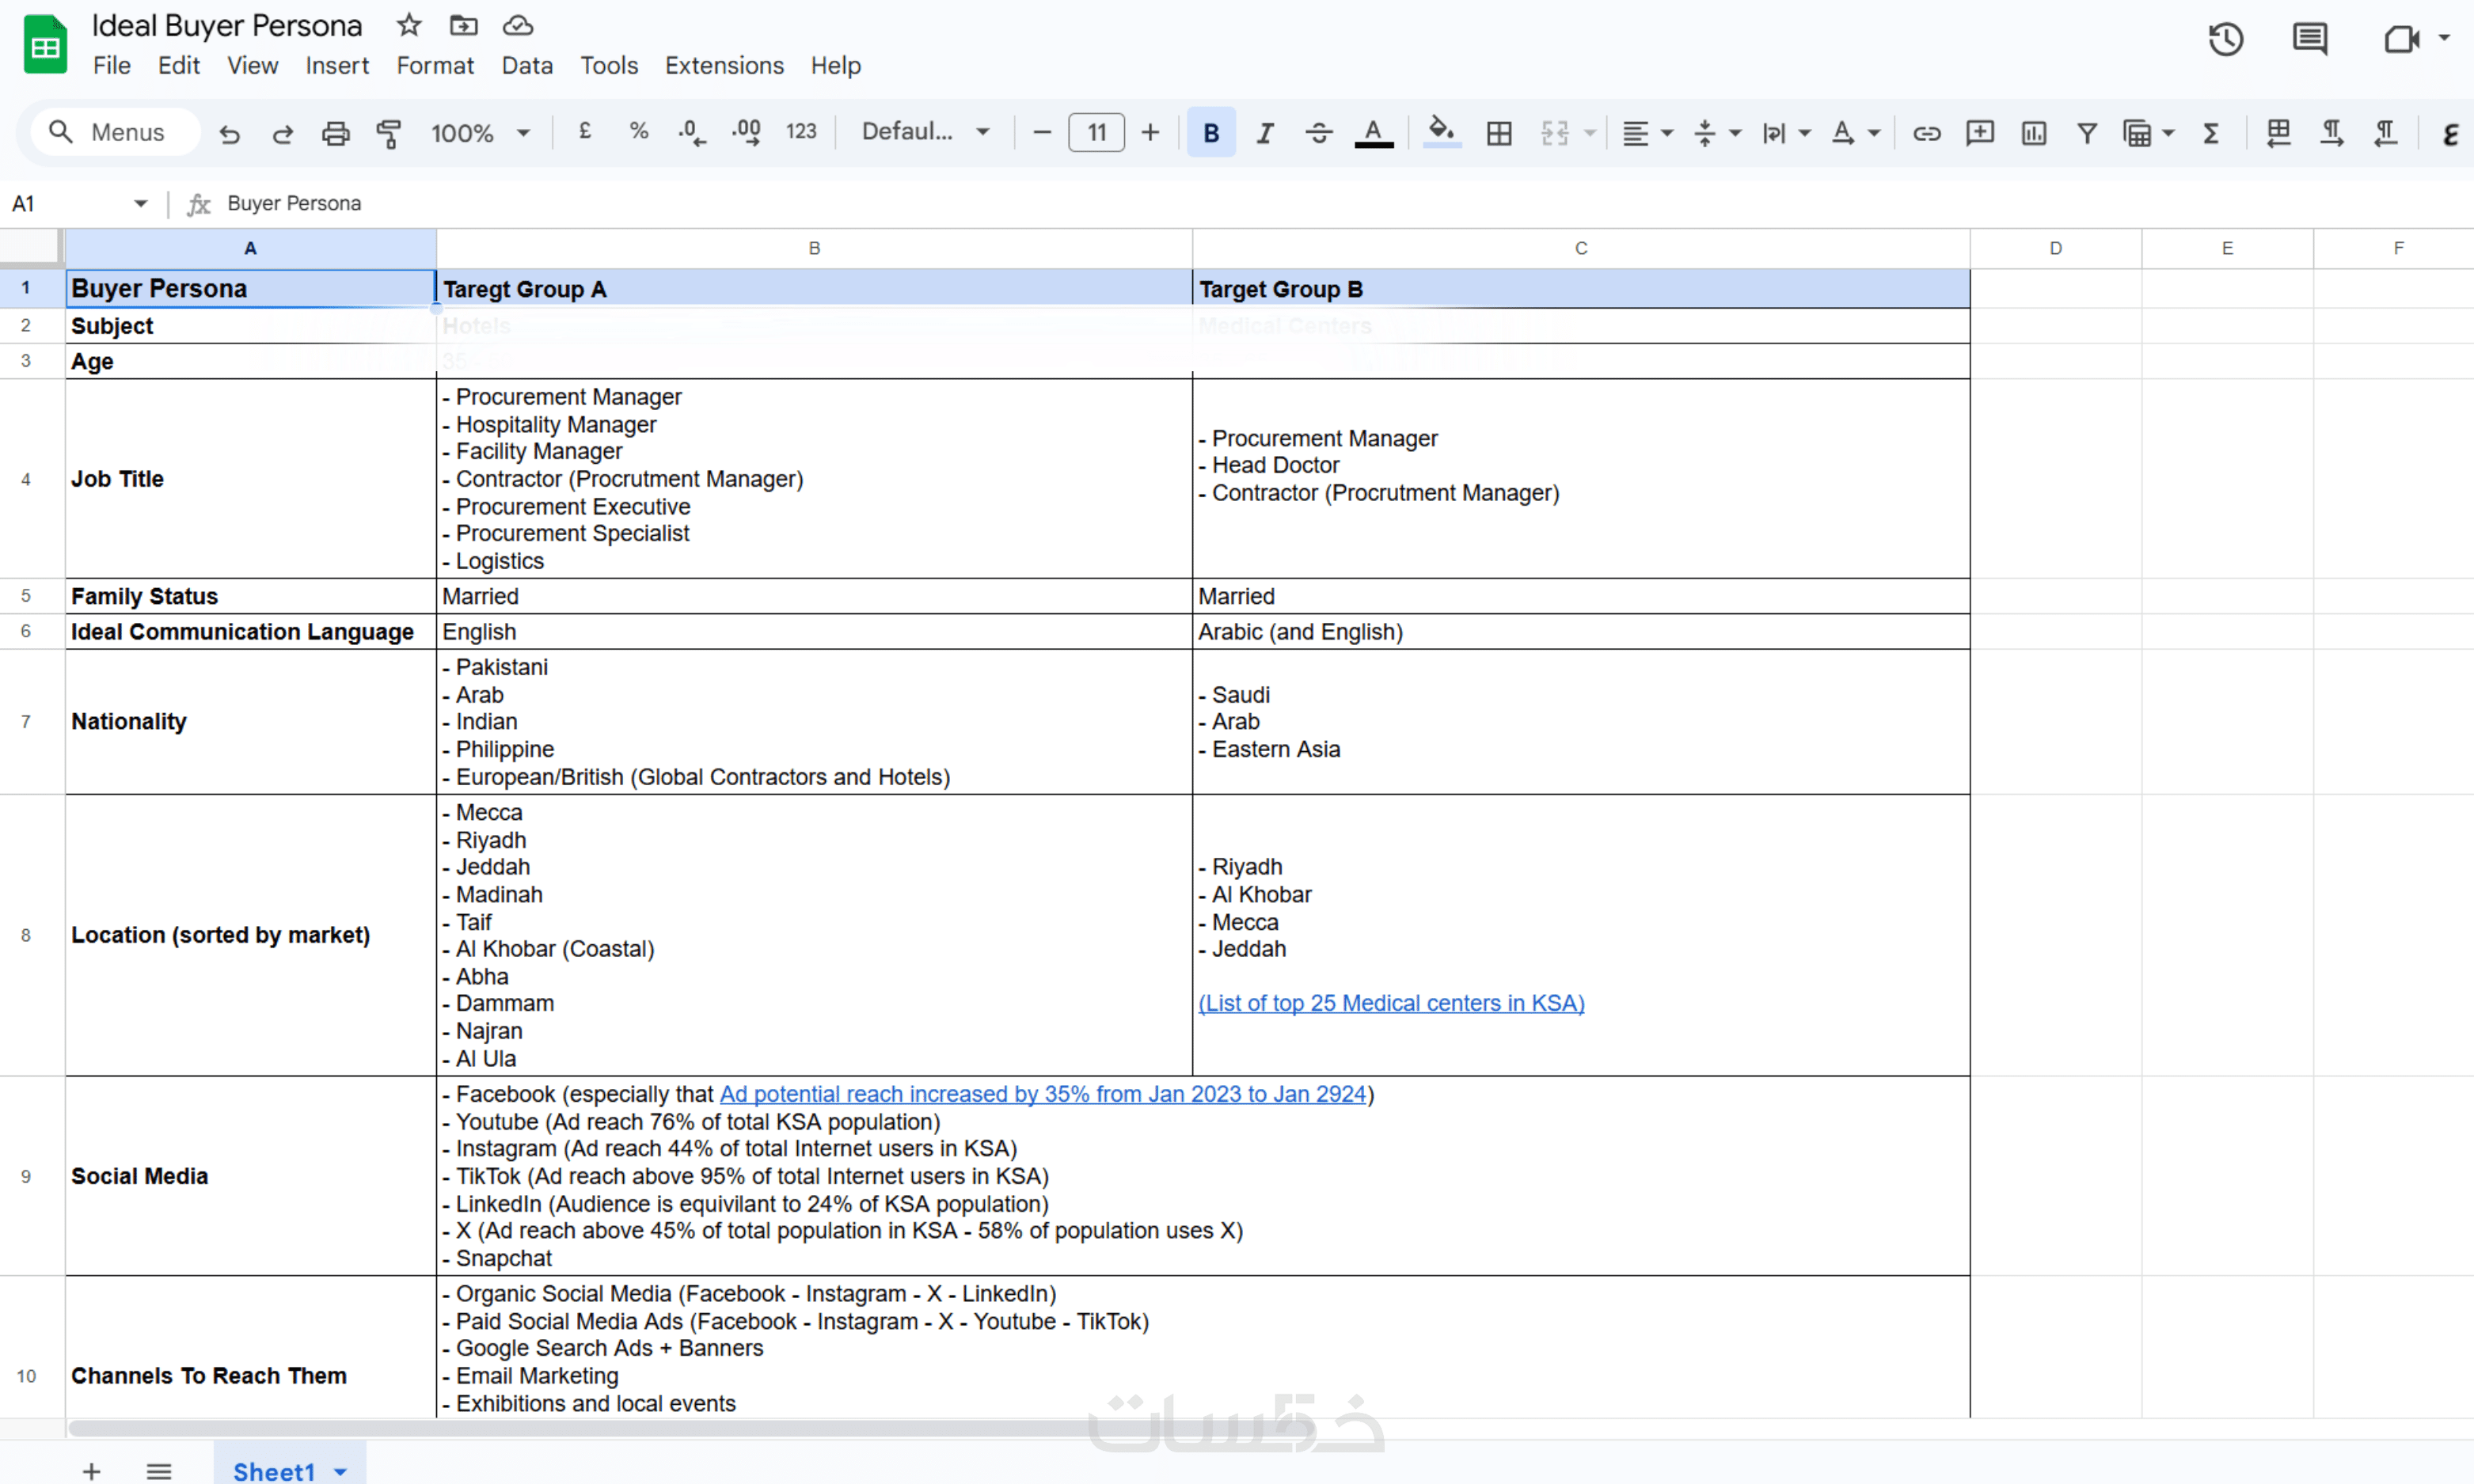Viewport: 2474px width, 1484px height.
Task: Toggle bold formatting button
Action: [1210, 133]
